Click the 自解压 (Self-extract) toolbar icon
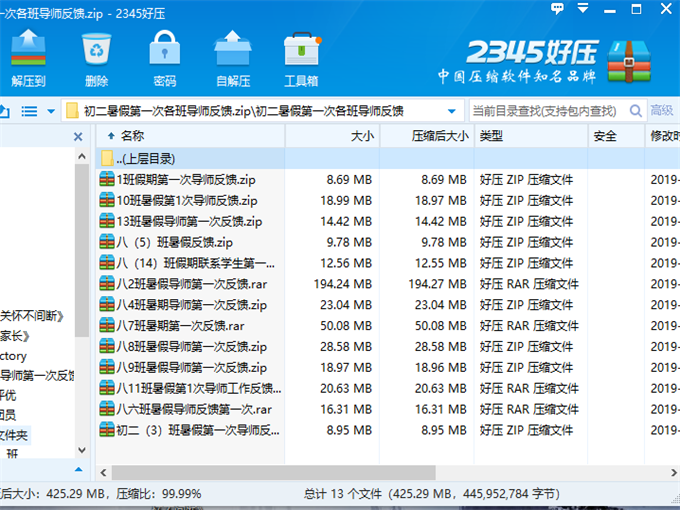 (233, 58)
